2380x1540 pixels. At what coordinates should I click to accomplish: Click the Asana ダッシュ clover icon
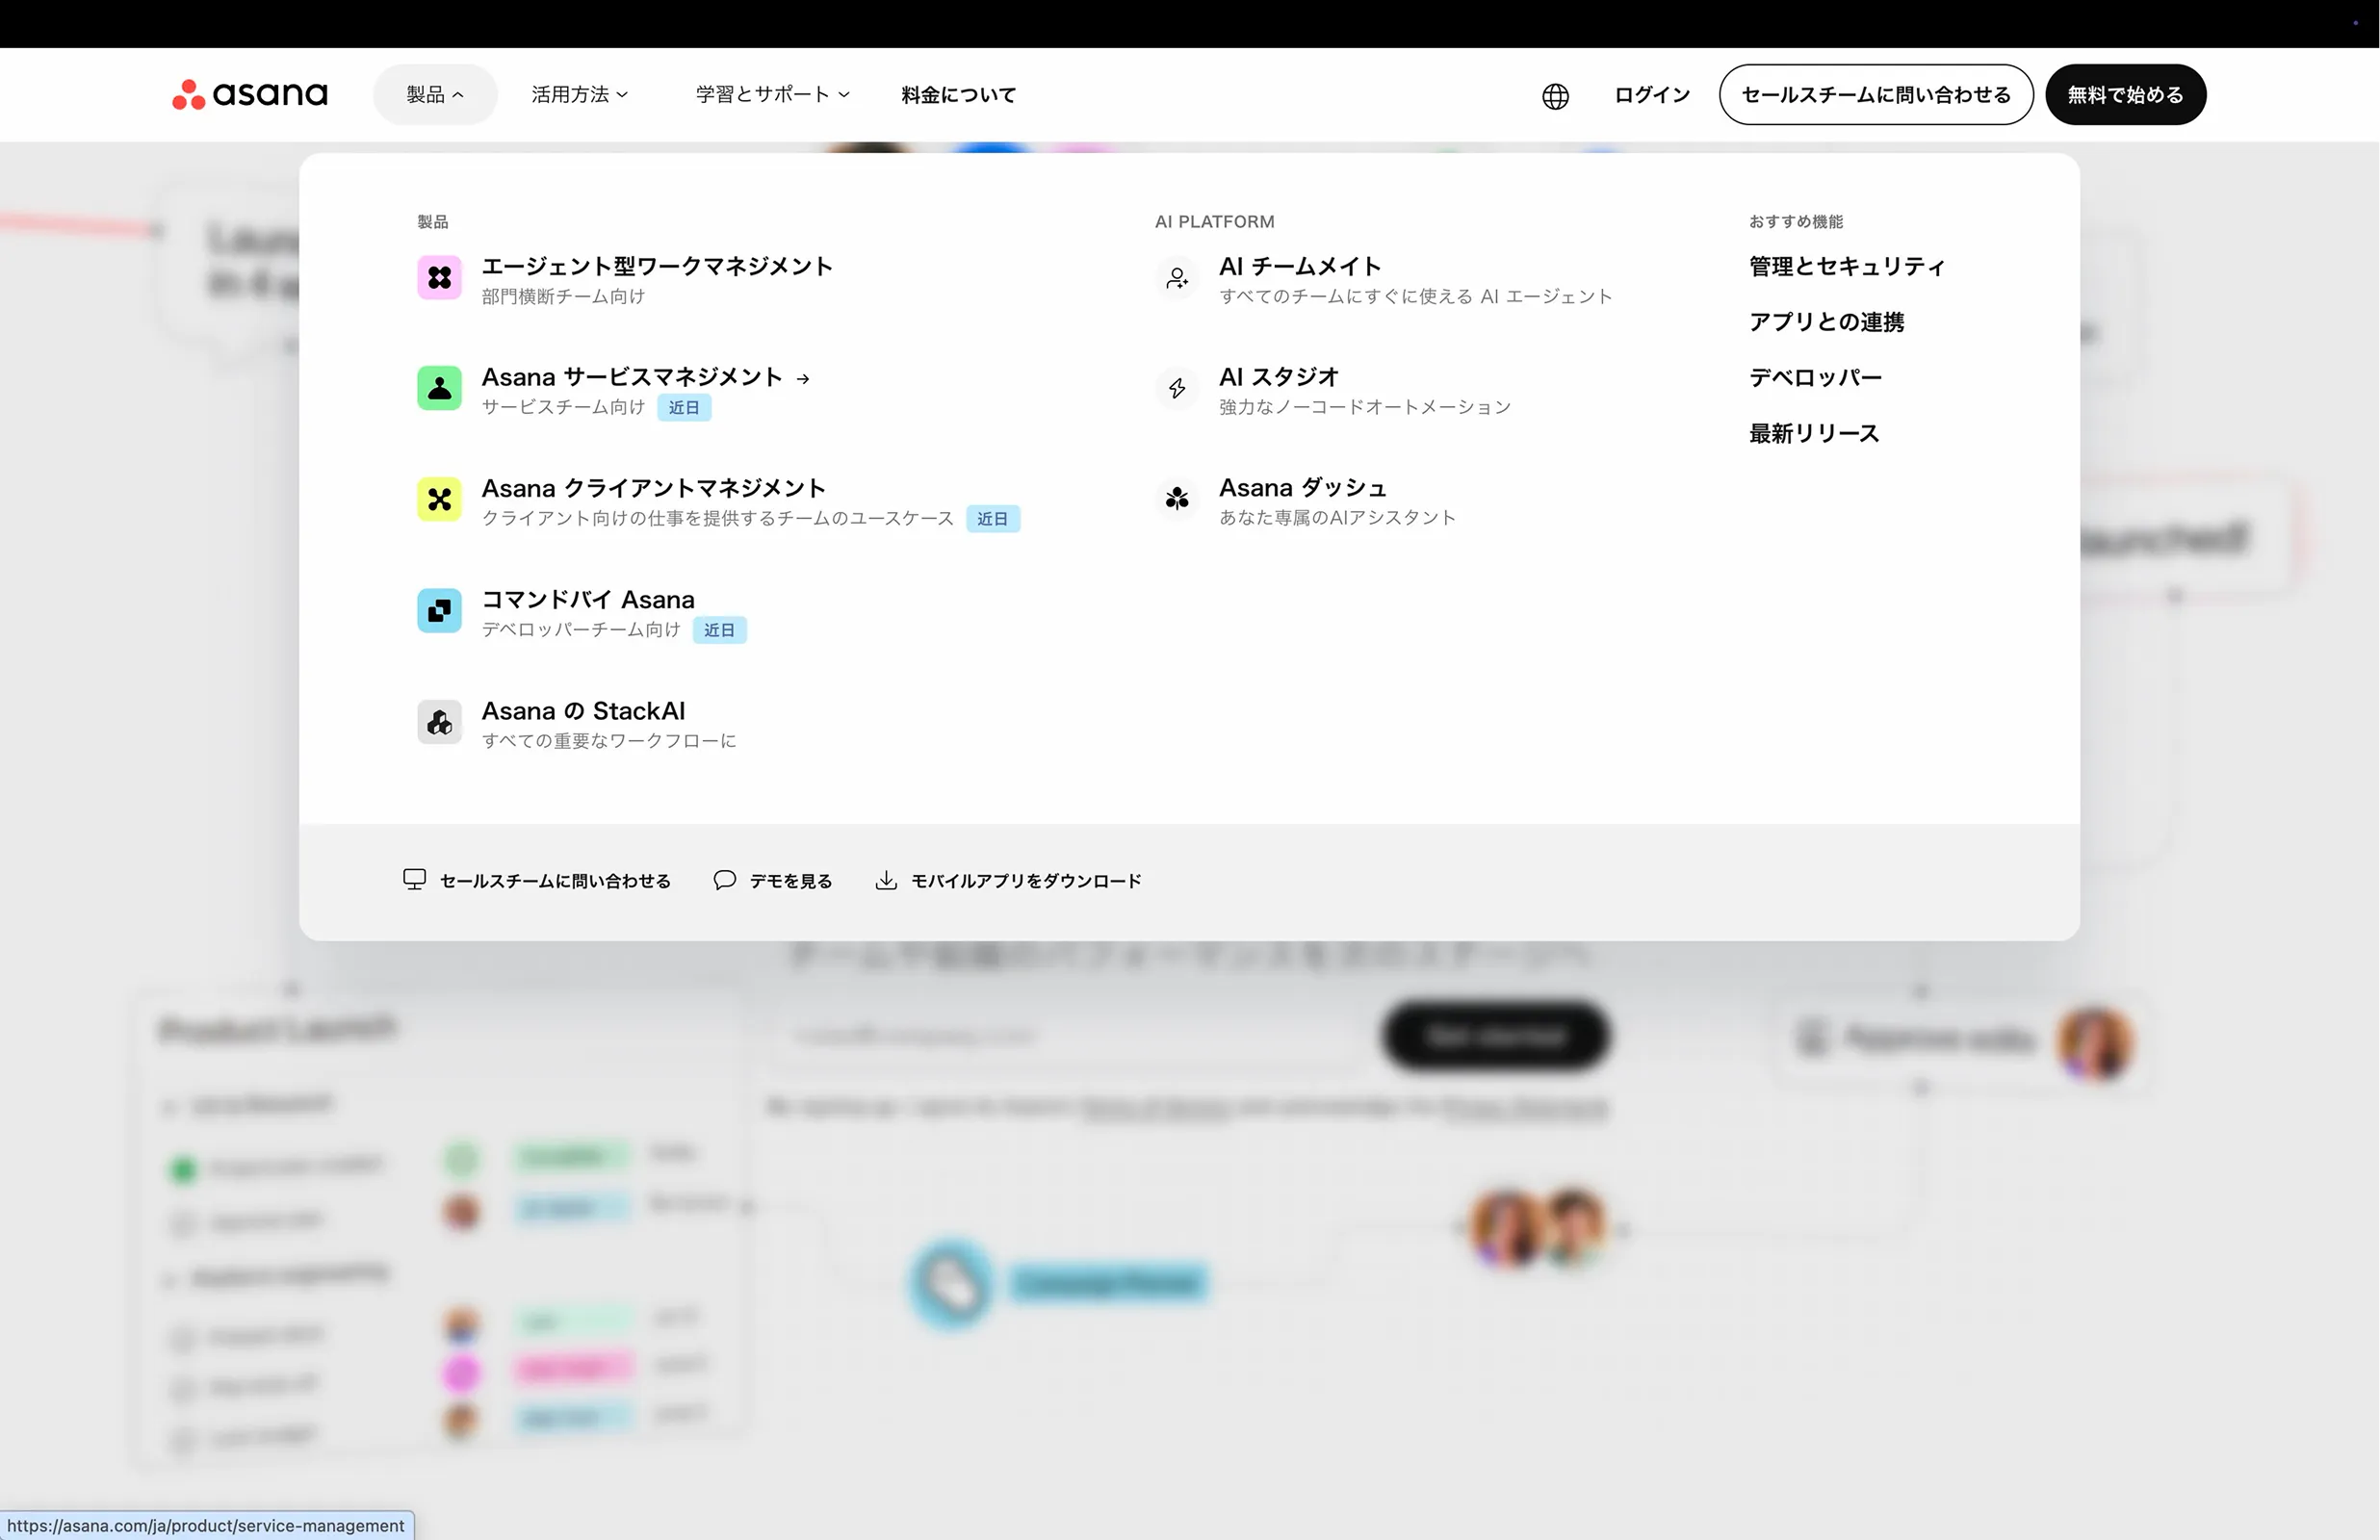pos(1177,499)
